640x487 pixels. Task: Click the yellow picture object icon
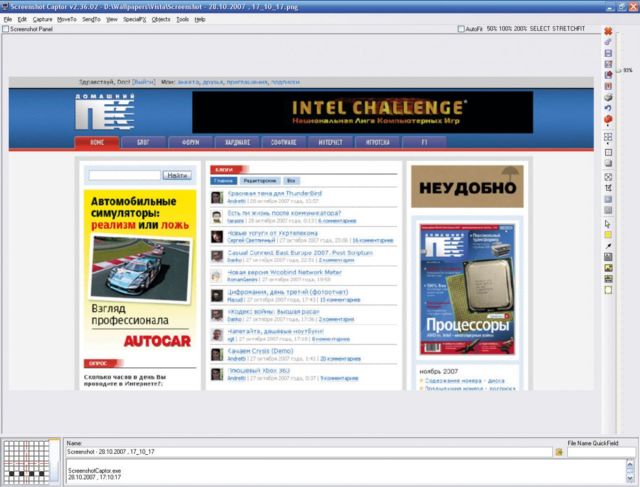[x=608, y=268]
